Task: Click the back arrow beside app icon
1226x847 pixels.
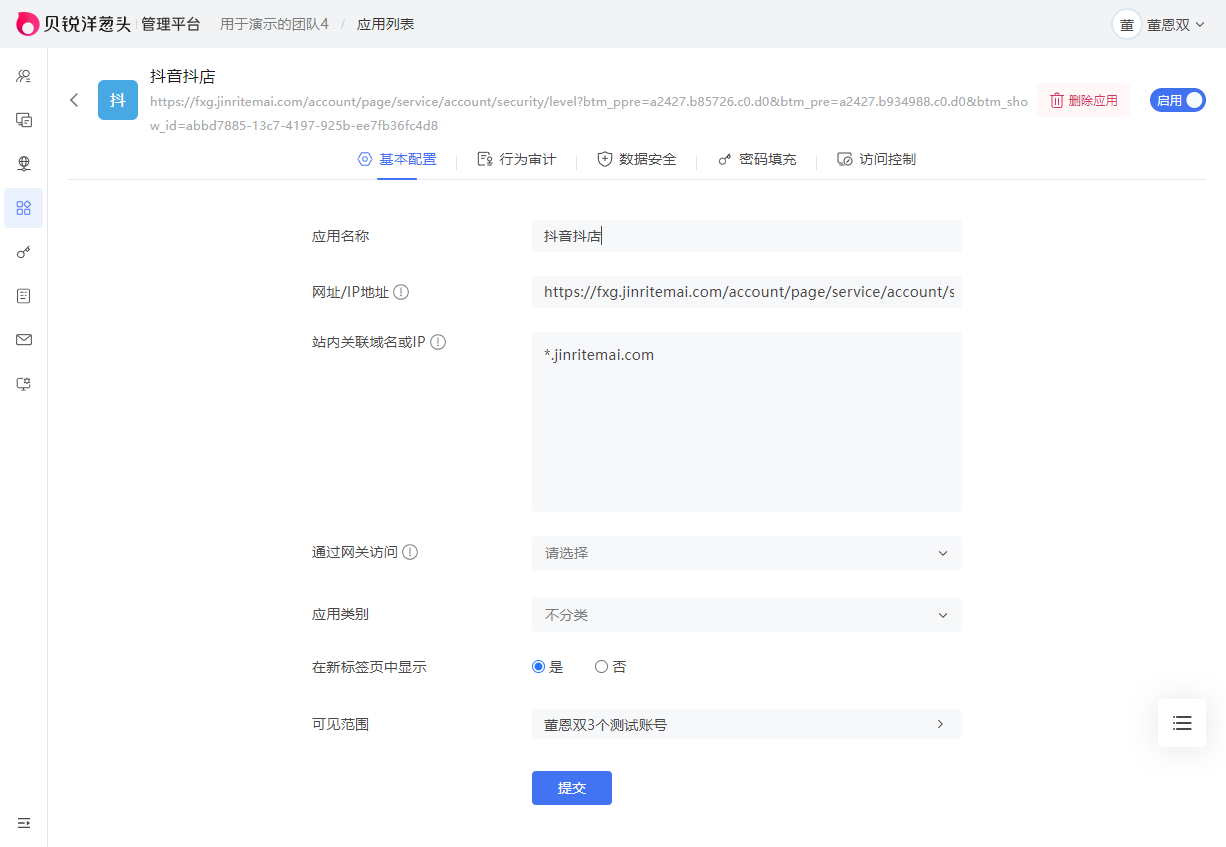Action: (x=74, y=100)
